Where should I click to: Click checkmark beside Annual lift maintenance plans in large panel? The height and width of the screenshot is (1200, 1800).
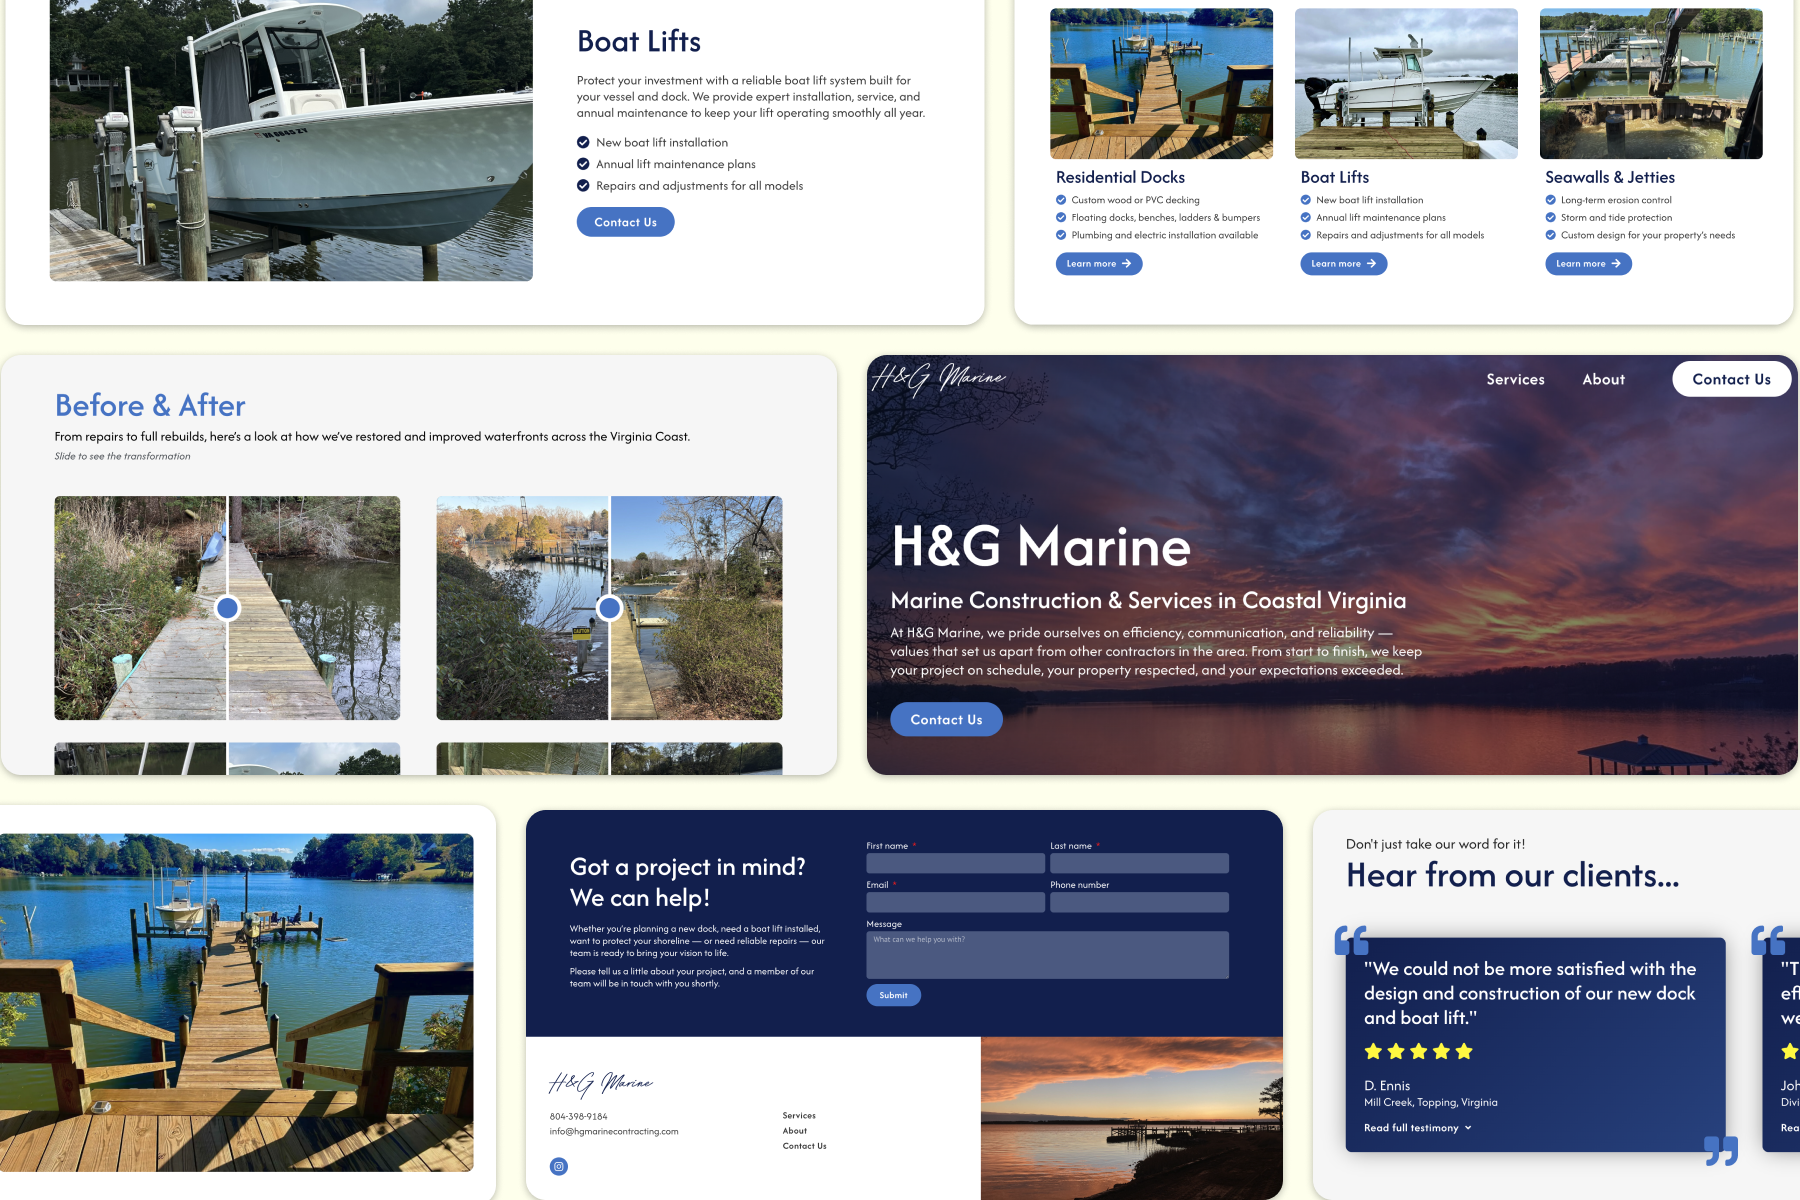click(x=583, y=164)
